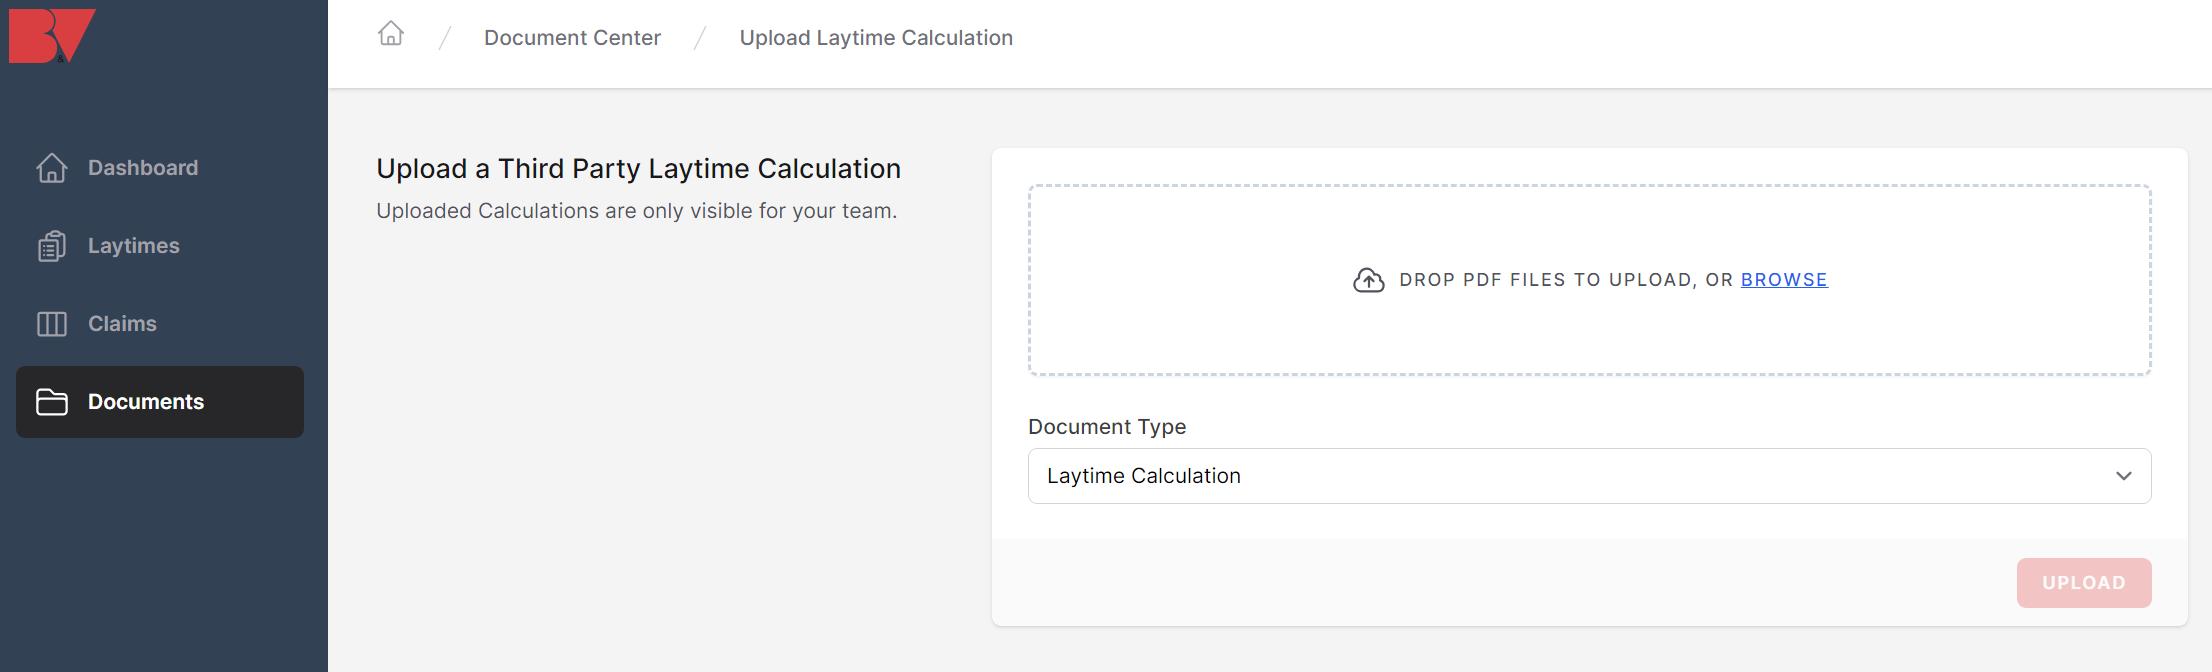
Task: Click the Document Type field label
Action: (1107, 427)
